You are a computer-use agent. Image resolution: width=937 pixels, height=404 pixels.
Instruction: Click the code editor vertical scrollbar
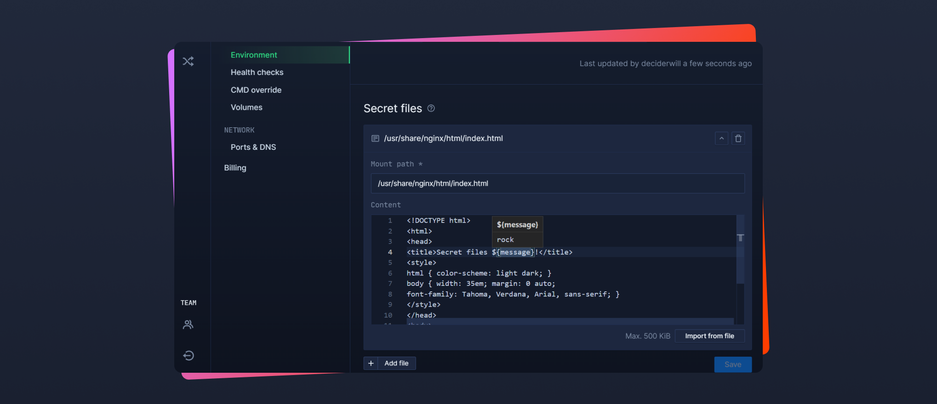pos(740,250)
